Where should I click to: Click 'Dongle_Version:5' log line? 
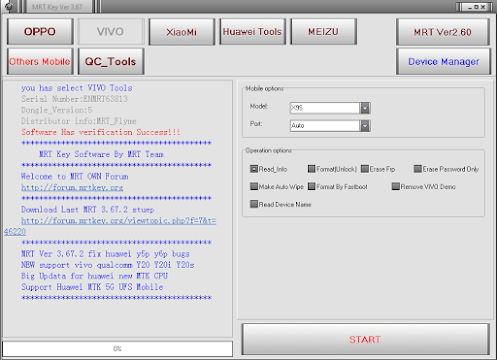(x=57, y=110)
